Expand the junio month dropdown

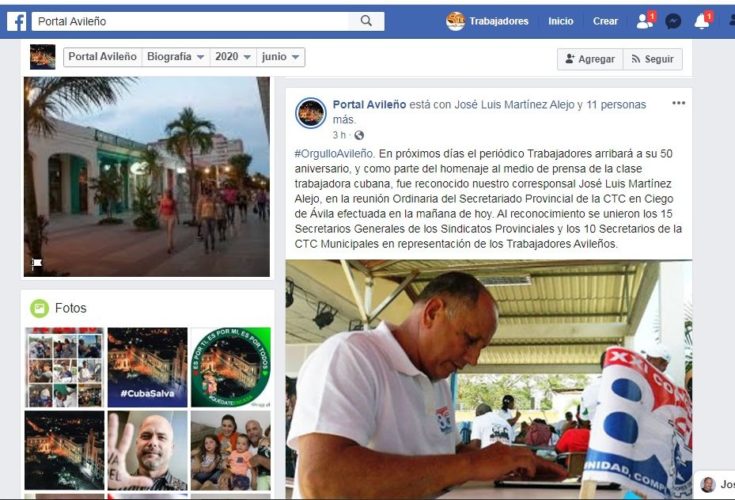(280, 57)
